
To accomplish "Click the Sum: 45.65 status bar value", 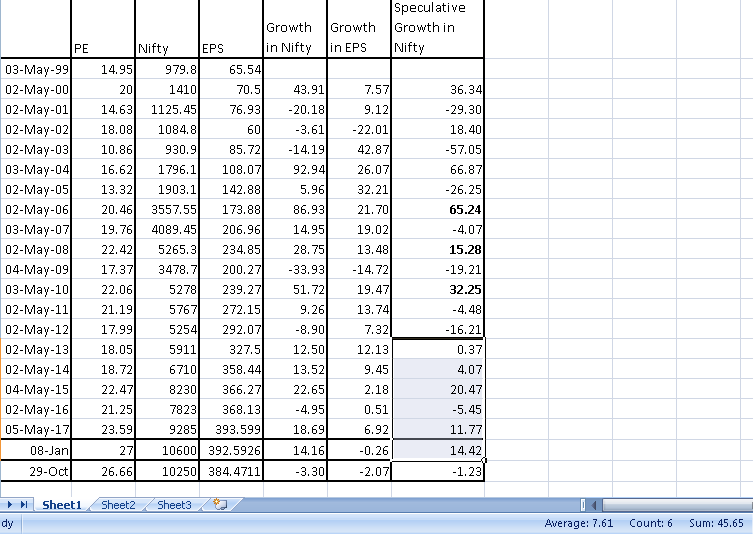I will [x=714, y=523].
